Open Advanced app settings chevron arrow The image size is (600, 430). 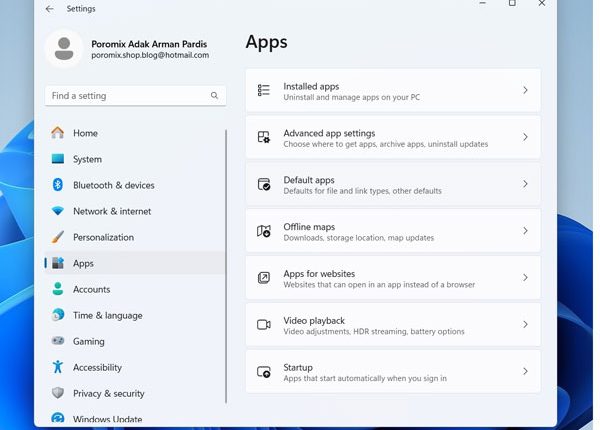pos(525,137)
